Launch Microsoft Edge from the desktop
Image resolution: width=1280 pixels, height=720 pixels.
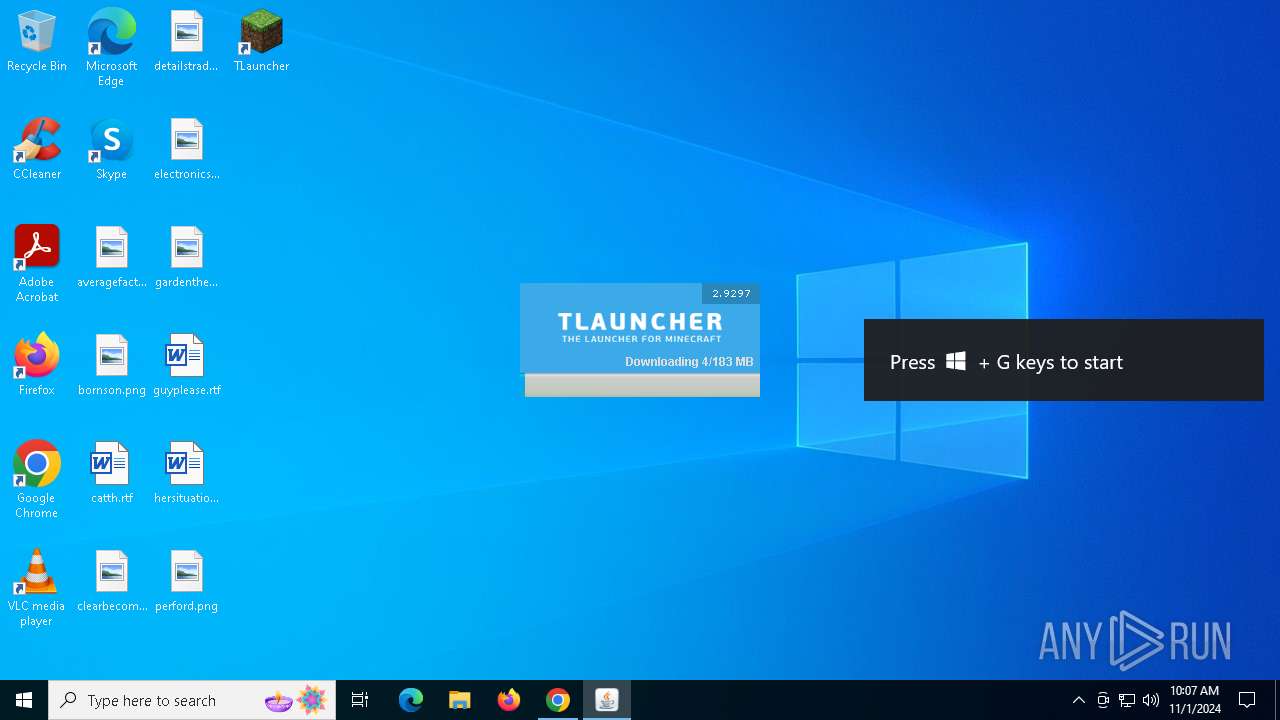pyautogui.click(x=111, y=48)
